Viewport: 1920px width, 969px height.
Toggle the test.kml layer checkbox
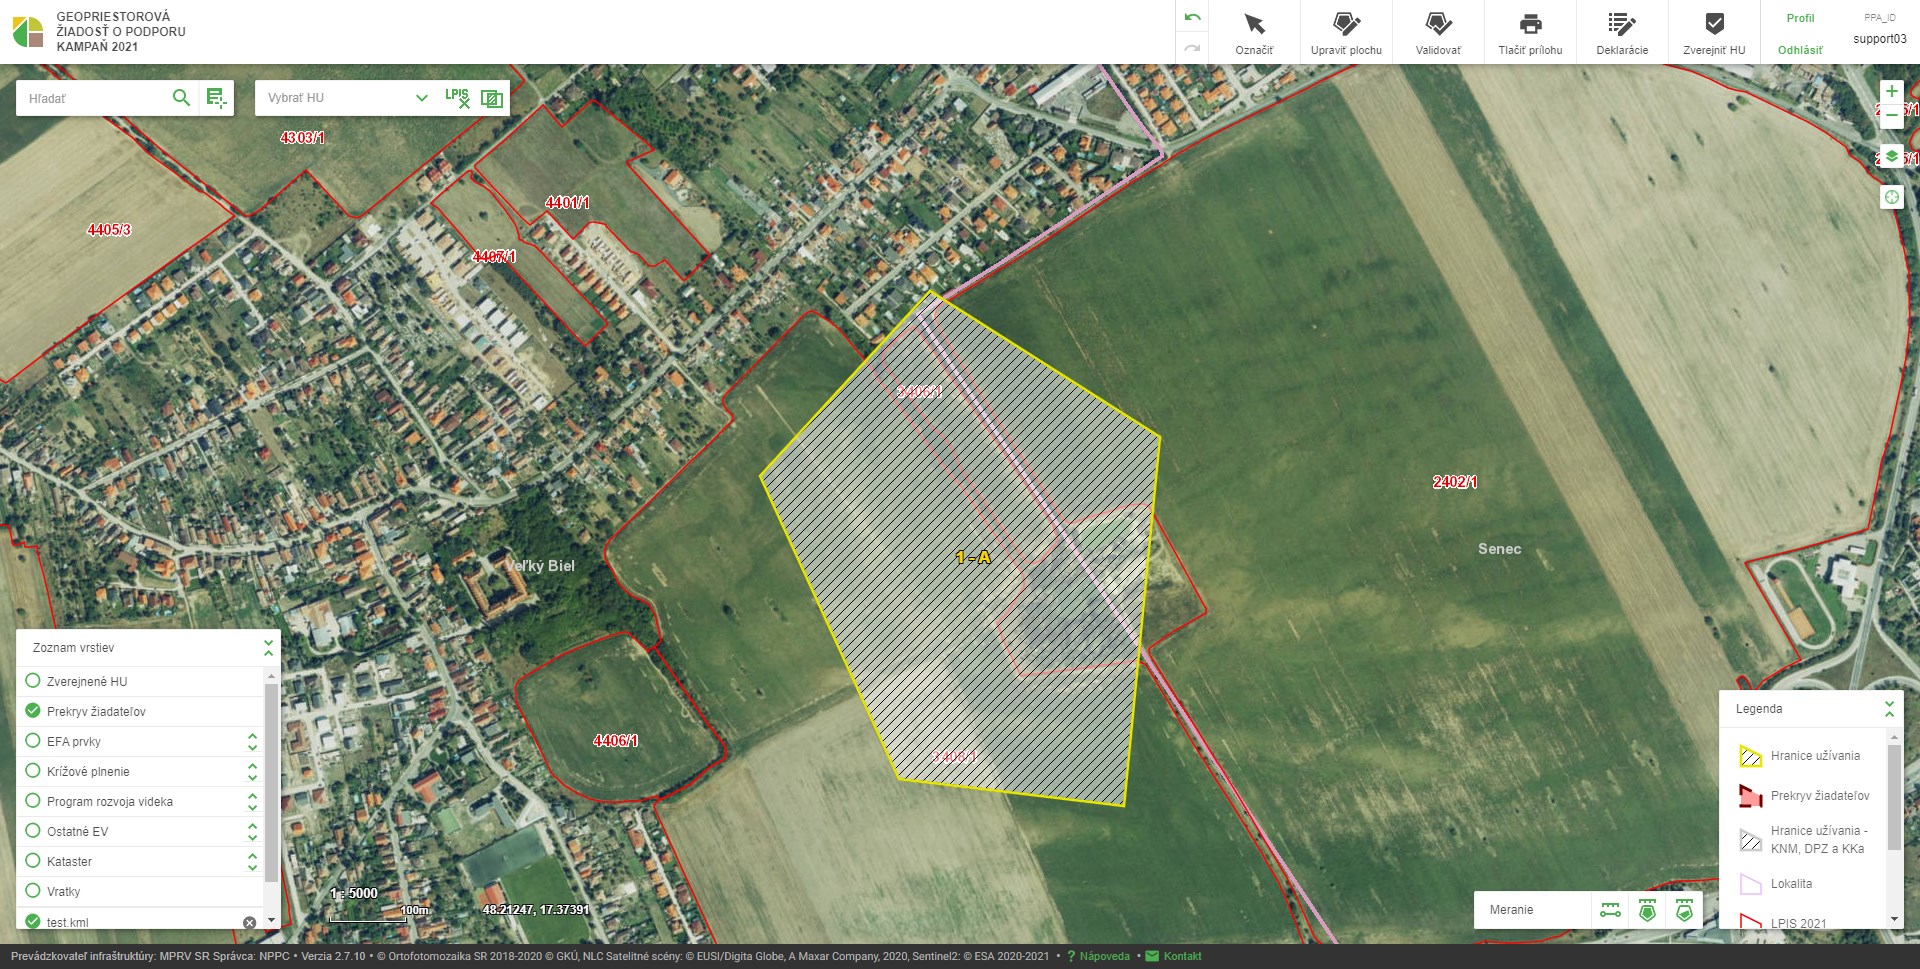point(33,921)
